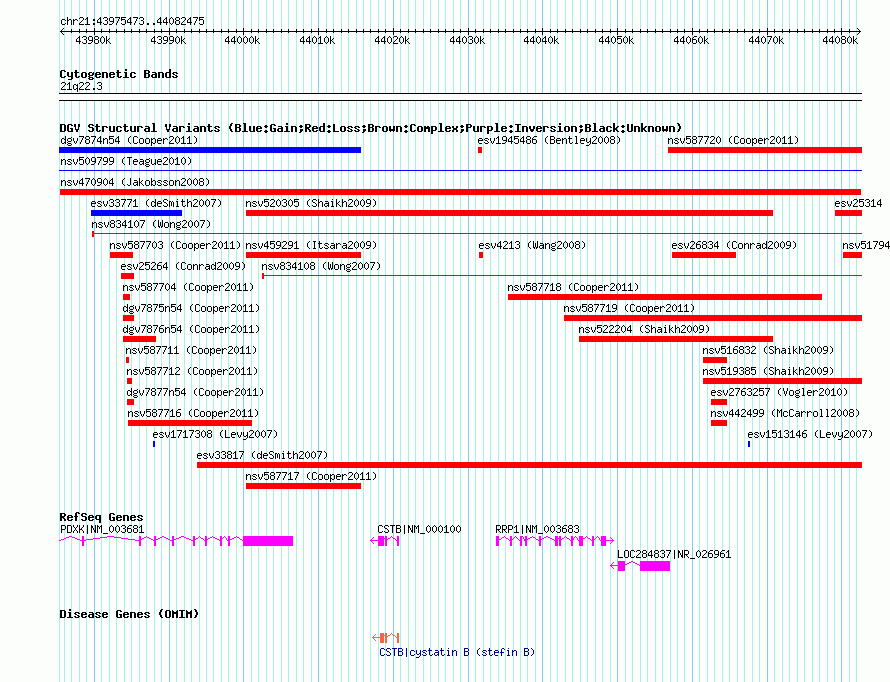Image resolution: width=890 pixels, height=682 pixels.
Task: Click the blue esv33771 gain bar
Action: click(x=136, y=213)
